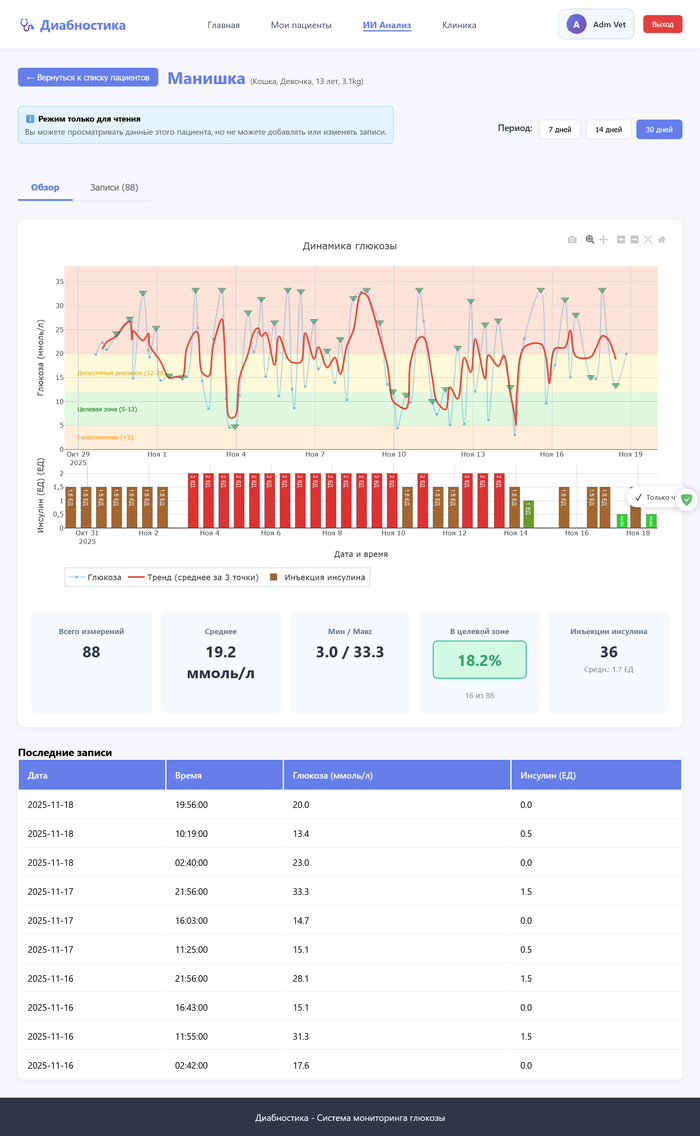Switch to the Записи (88) tab

pos(114,187)
